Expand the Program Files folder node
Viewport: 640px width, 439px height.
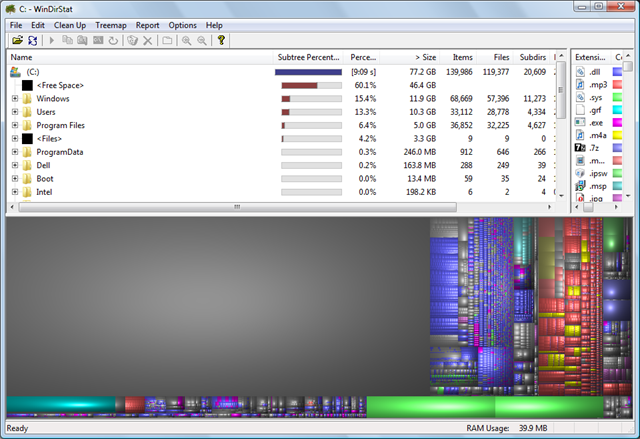pyautogui.click(x=15, y=125)
